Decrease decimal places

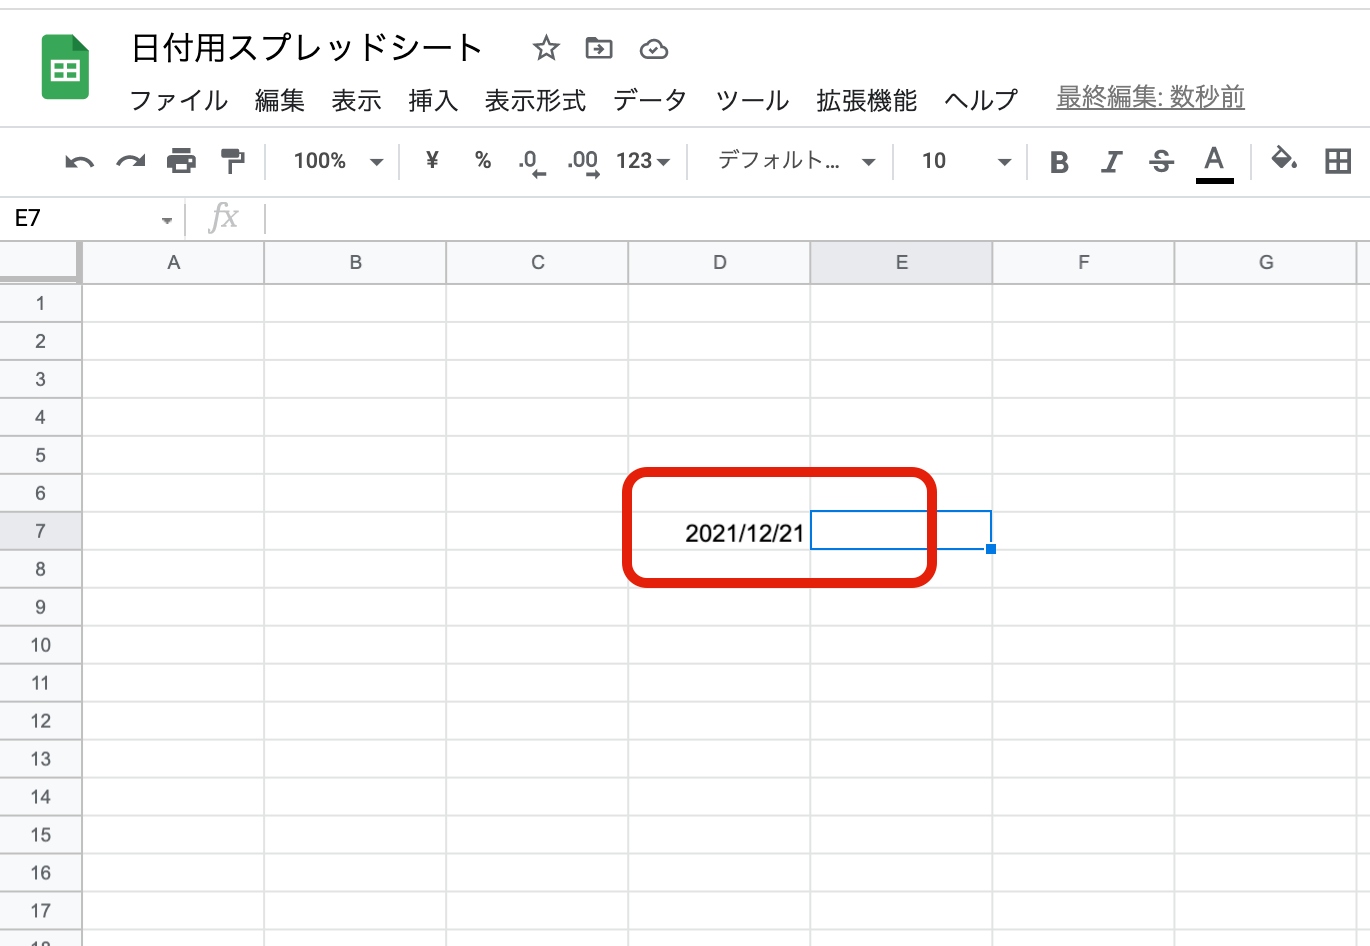(x=532, y=163)
